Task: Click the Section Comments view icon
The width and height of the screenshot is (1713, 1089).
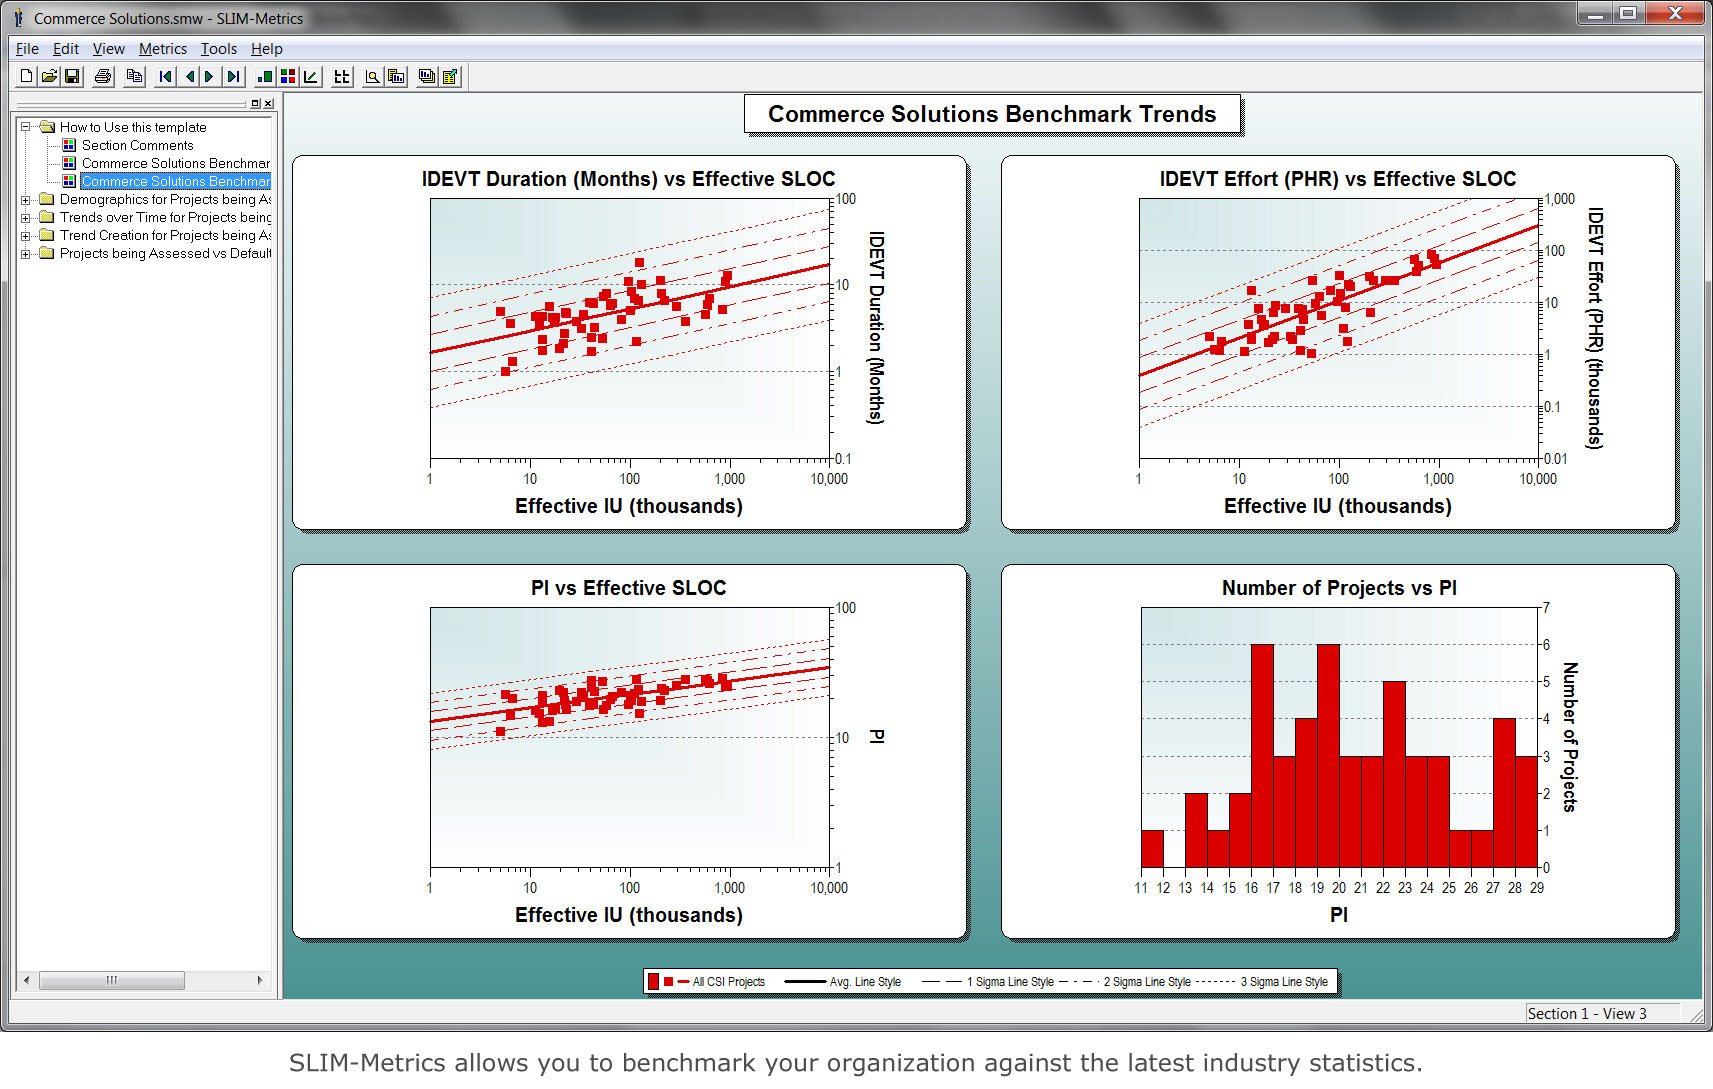Action: click(x=69, y=145)
